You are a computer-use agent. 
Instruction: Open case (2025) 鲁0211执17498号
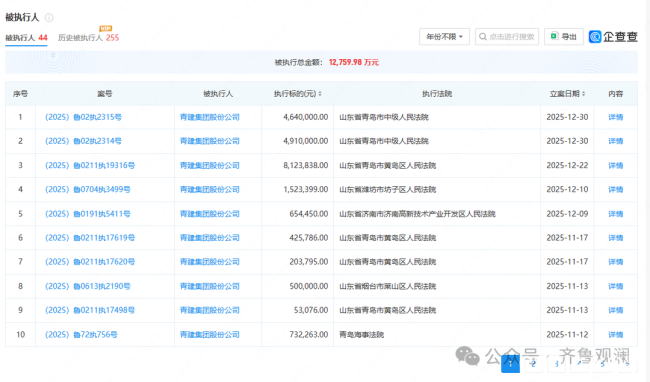click(90, 310)
